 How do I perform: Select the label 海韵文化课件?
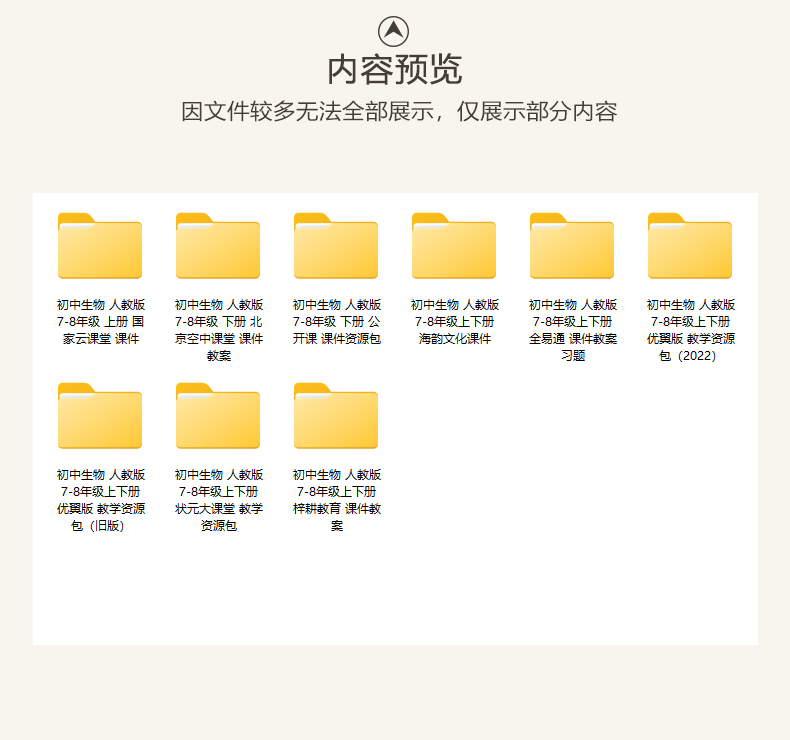click(x=454, y=321)
